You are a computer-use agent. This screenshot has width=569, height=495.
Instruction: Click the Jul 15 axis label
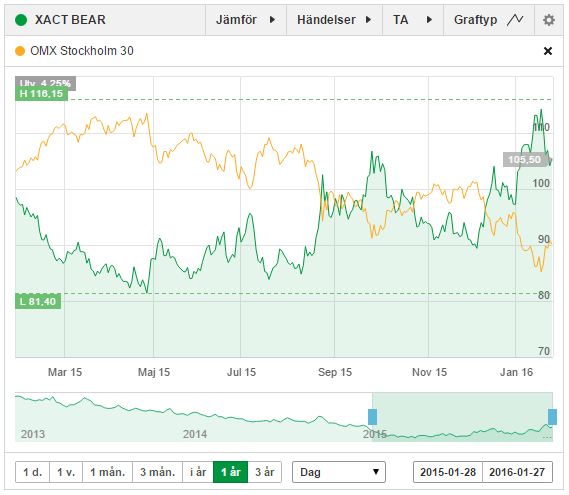coord(241,372)
